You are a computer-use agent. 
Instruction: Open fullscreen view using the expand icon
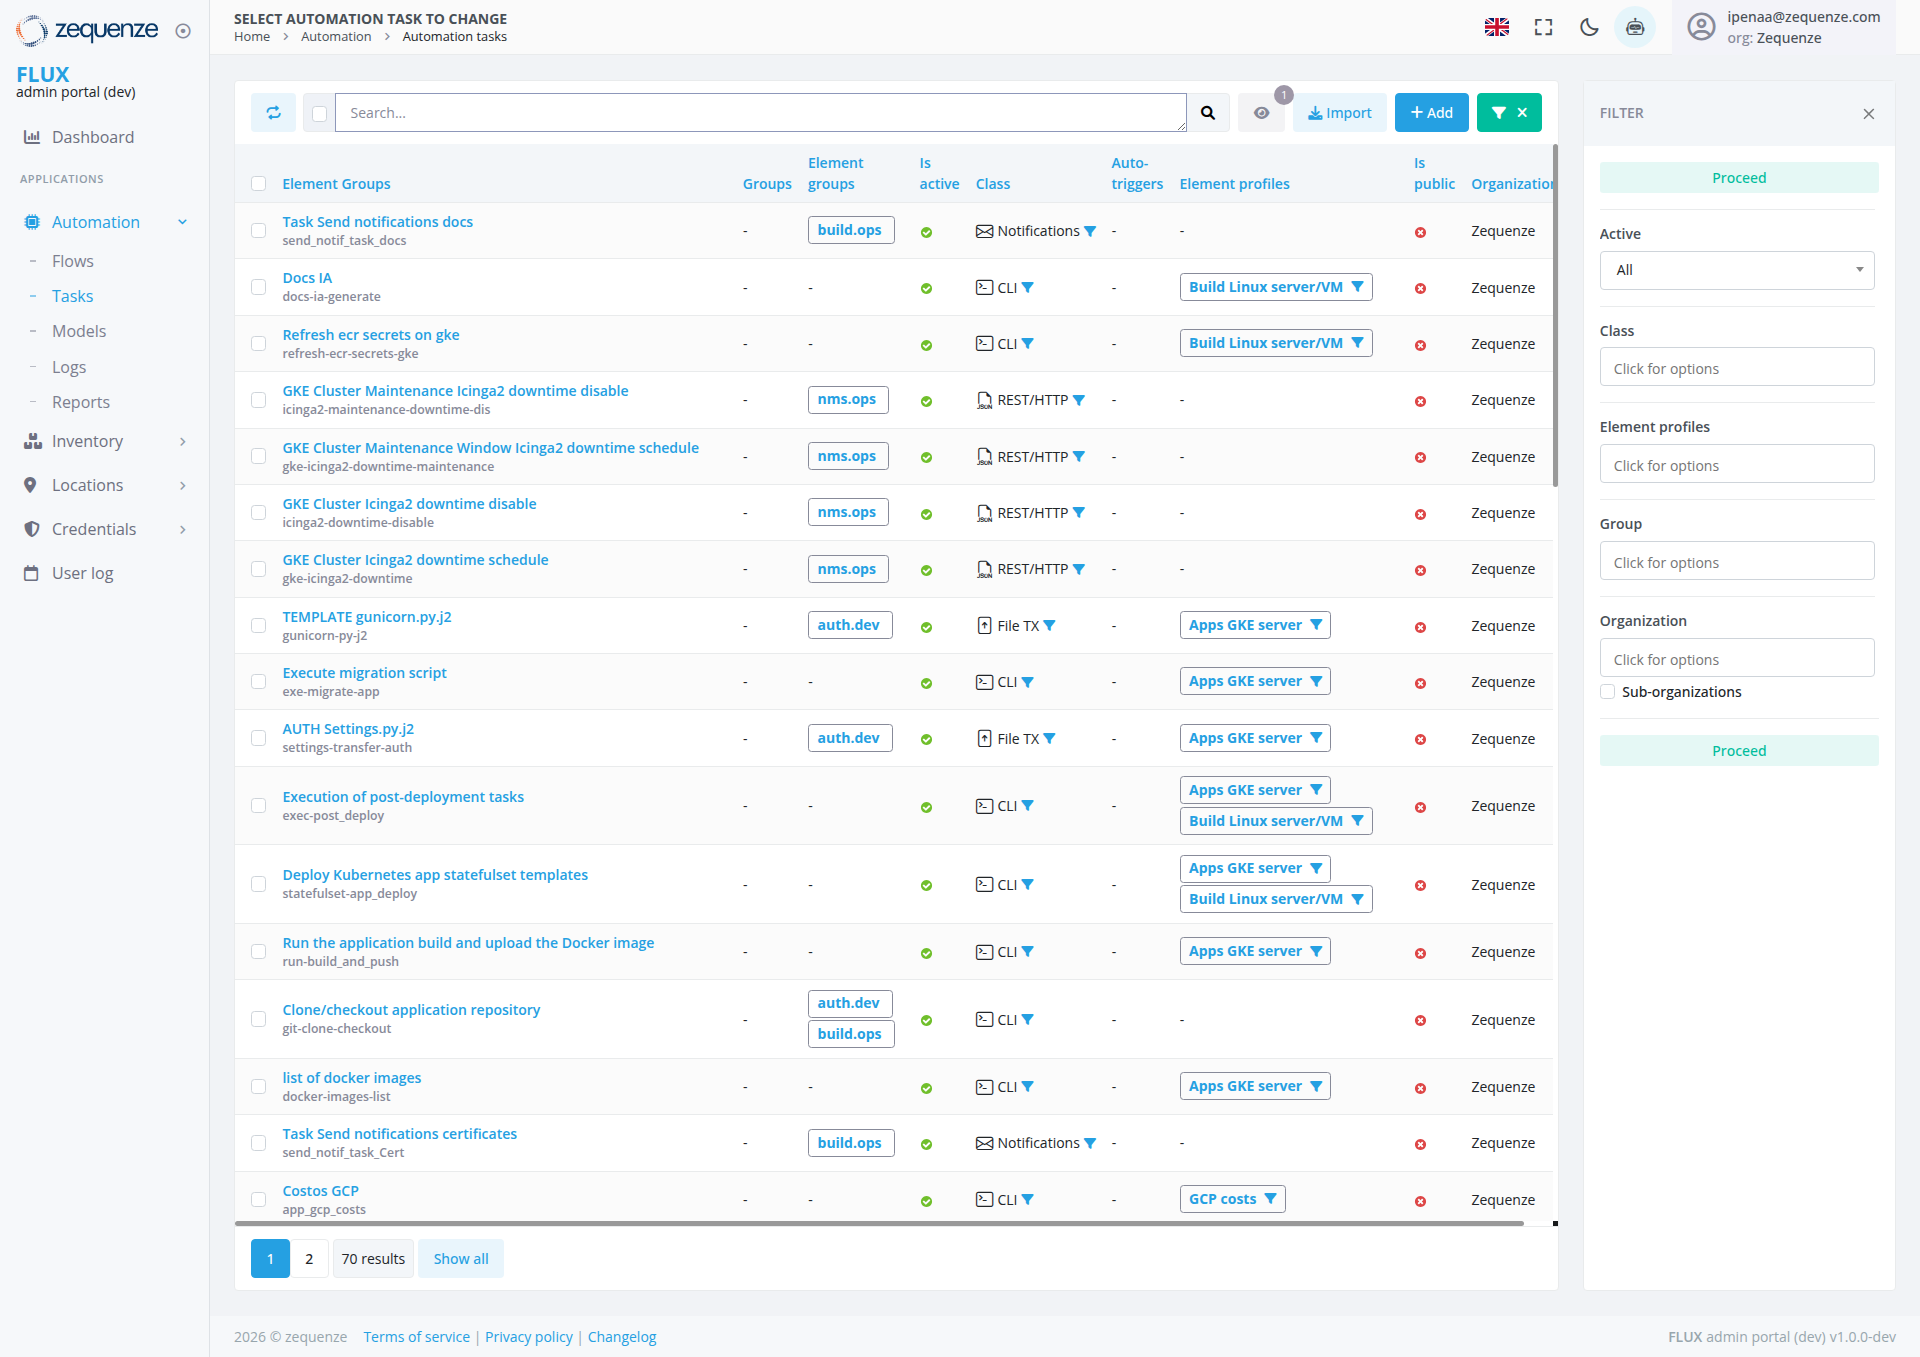pos(1543,27)
